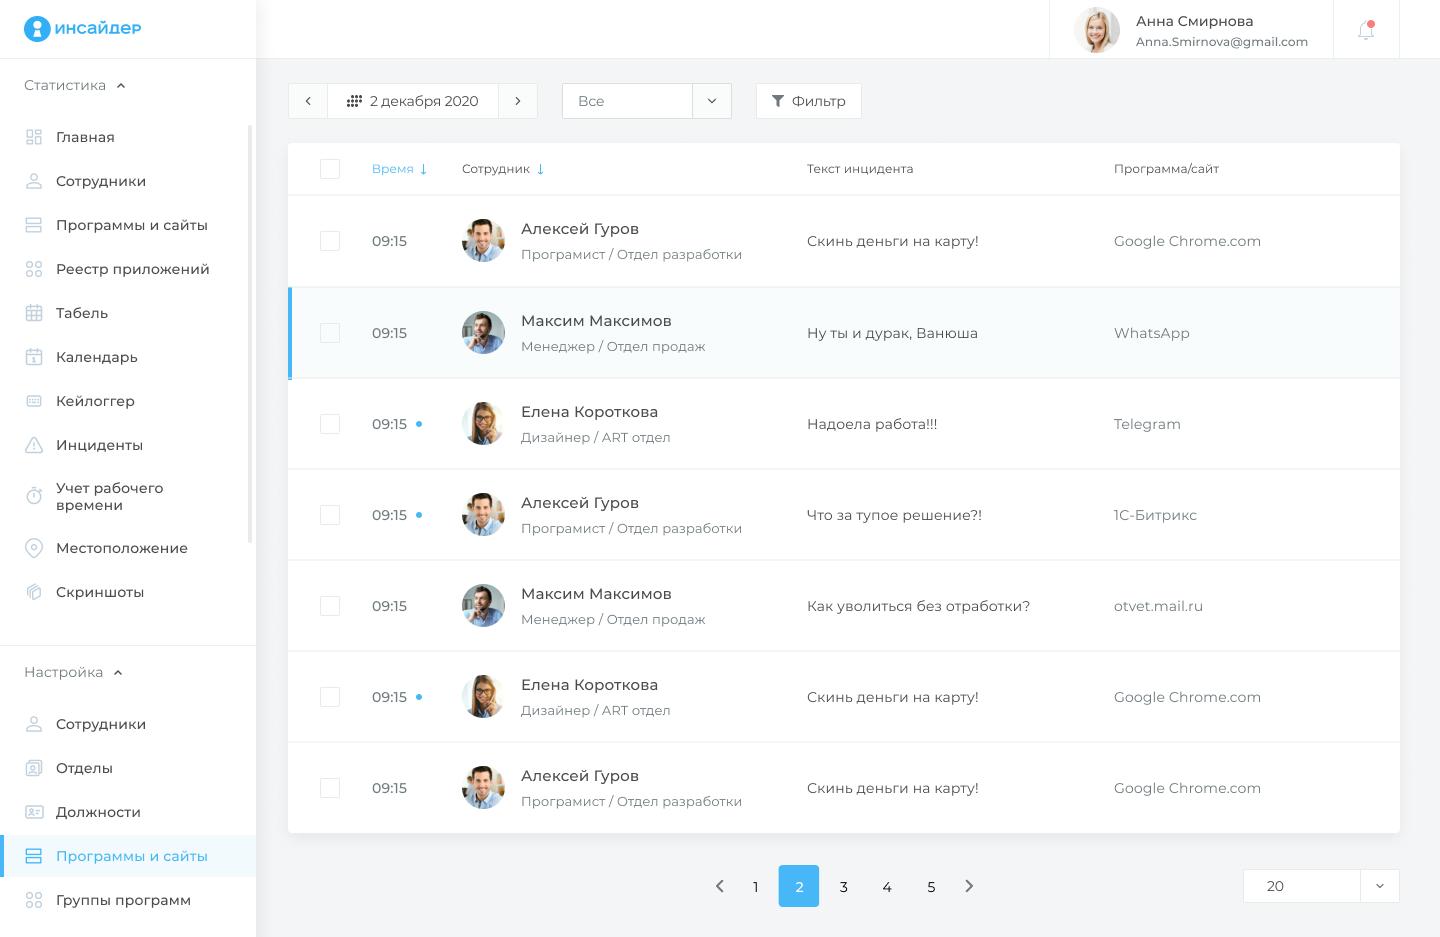Check the WhatsApp incident row checkbox
1440x937 pixels.
click(330, 333)
